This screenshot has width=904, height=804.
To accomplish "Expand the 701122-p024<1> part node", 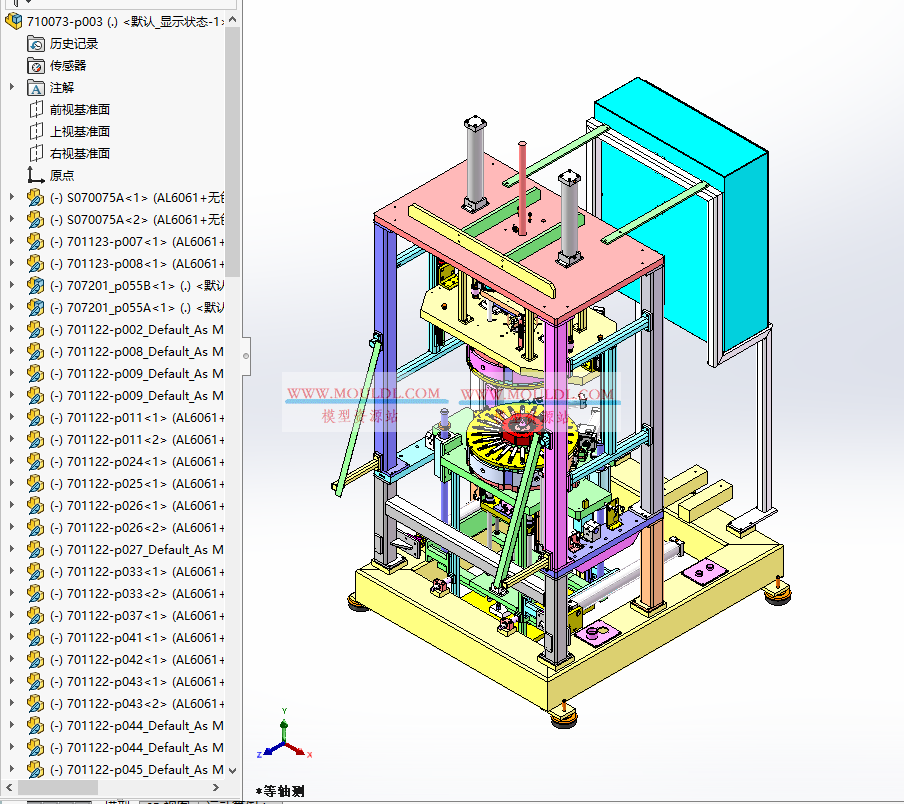I will tap(12, 461).
